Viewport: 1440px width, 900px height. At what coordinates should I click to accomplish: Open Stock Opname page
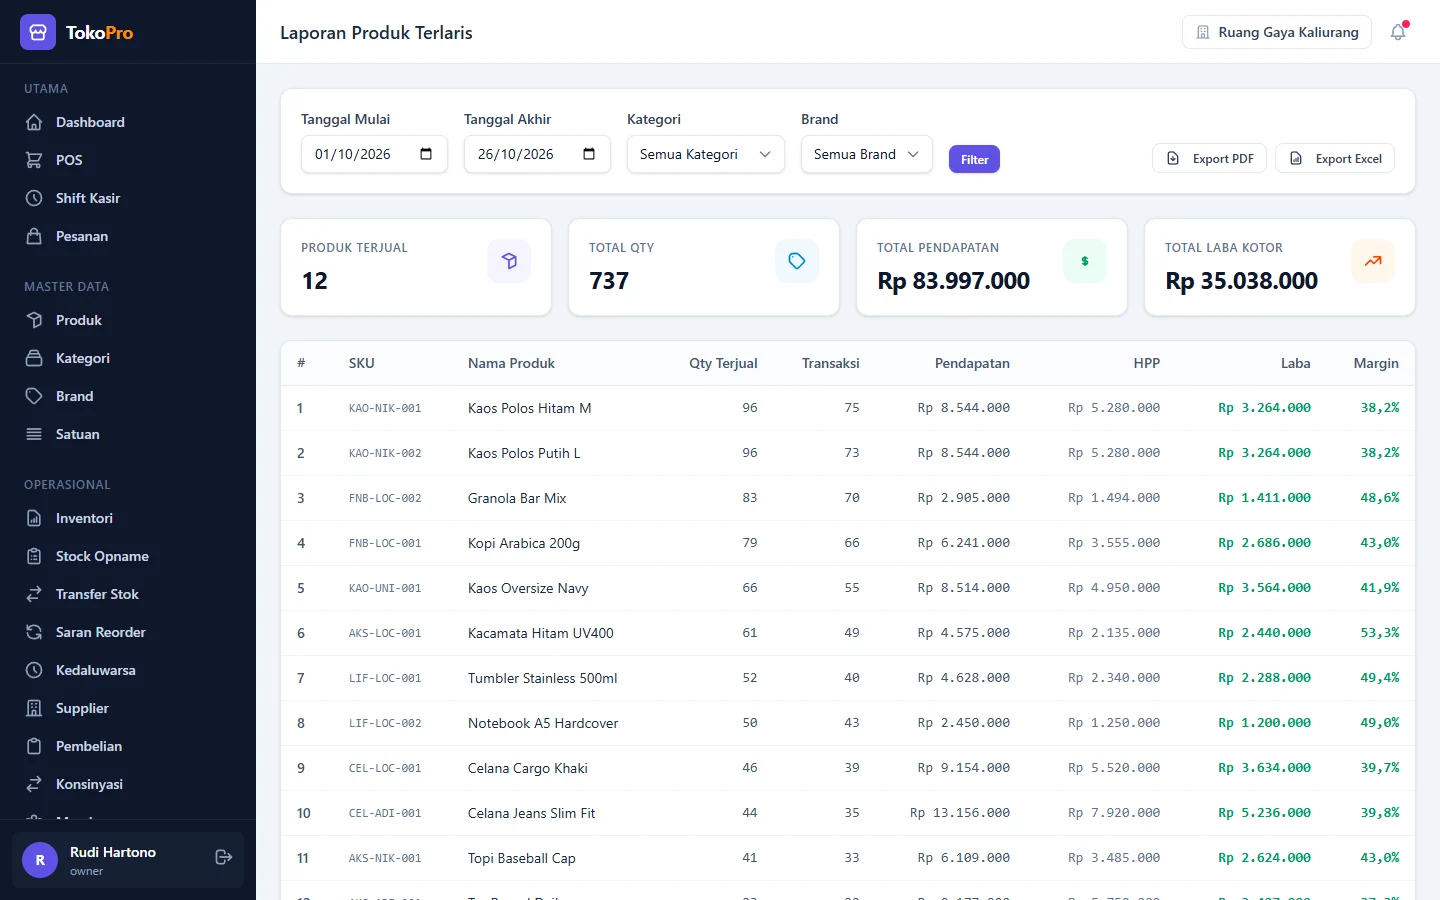tap(128, 556)
